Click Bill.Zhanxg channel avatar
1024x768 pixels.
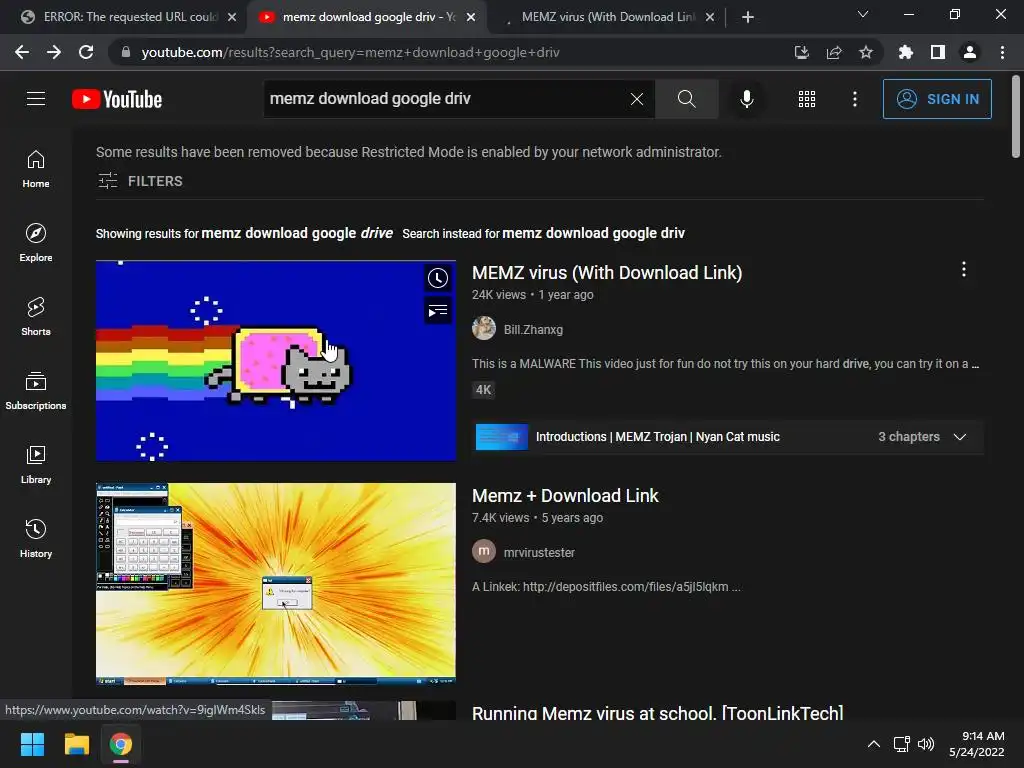[484, 328]
